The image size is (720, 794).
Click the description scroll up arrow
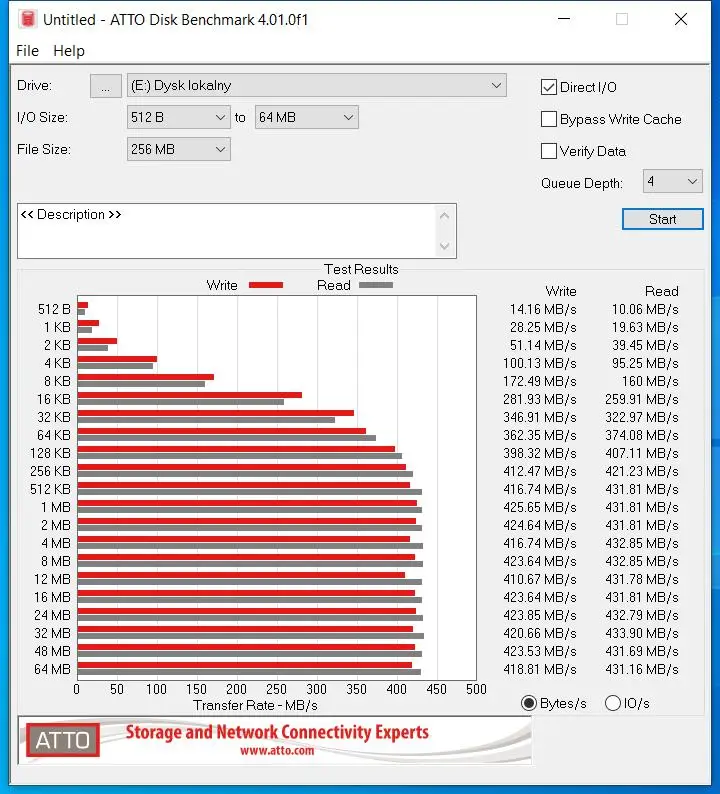(x=445, y=216)
